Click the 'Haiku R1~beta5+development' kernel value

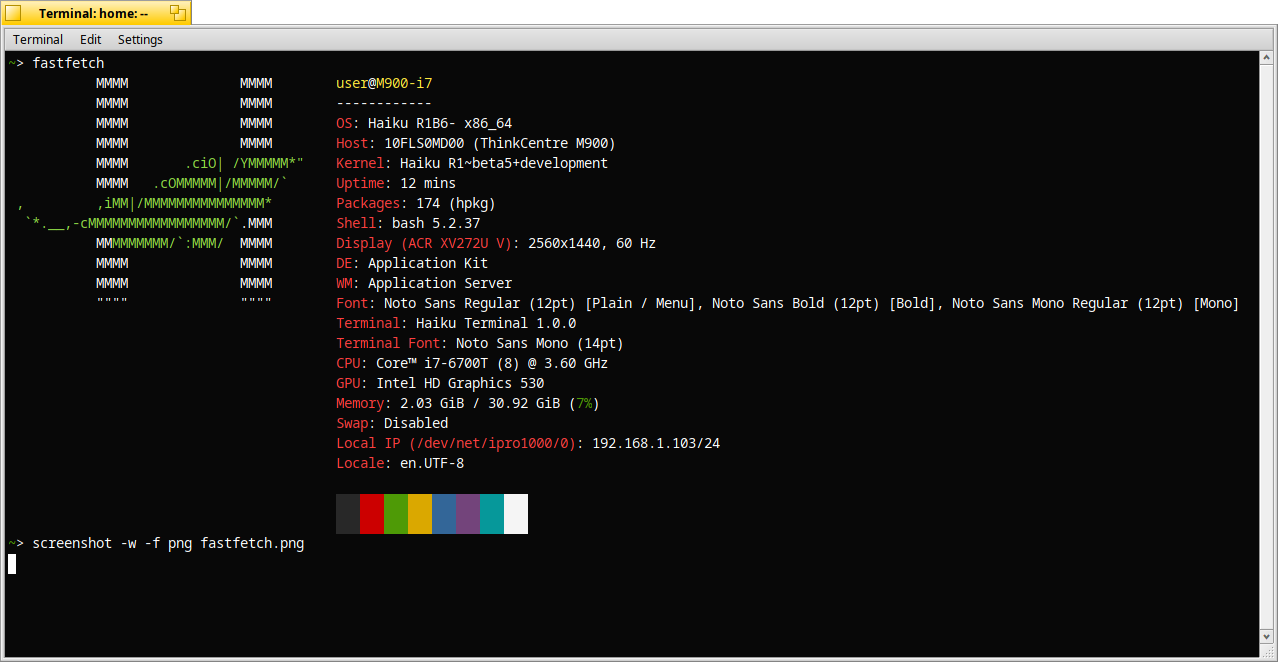click(x=504, y=163)
